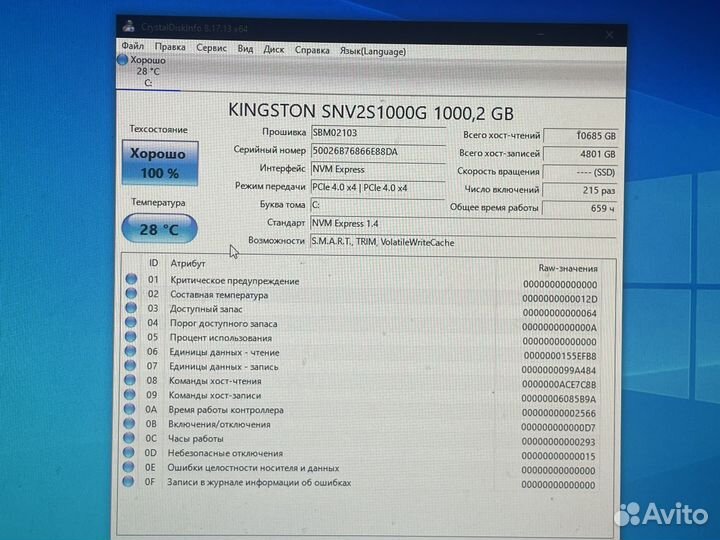Image resolution: width=720 pixels, height=540 pixels.
Task: Select the Порог доступного запаса attribute text
Action: pos(224,324)
